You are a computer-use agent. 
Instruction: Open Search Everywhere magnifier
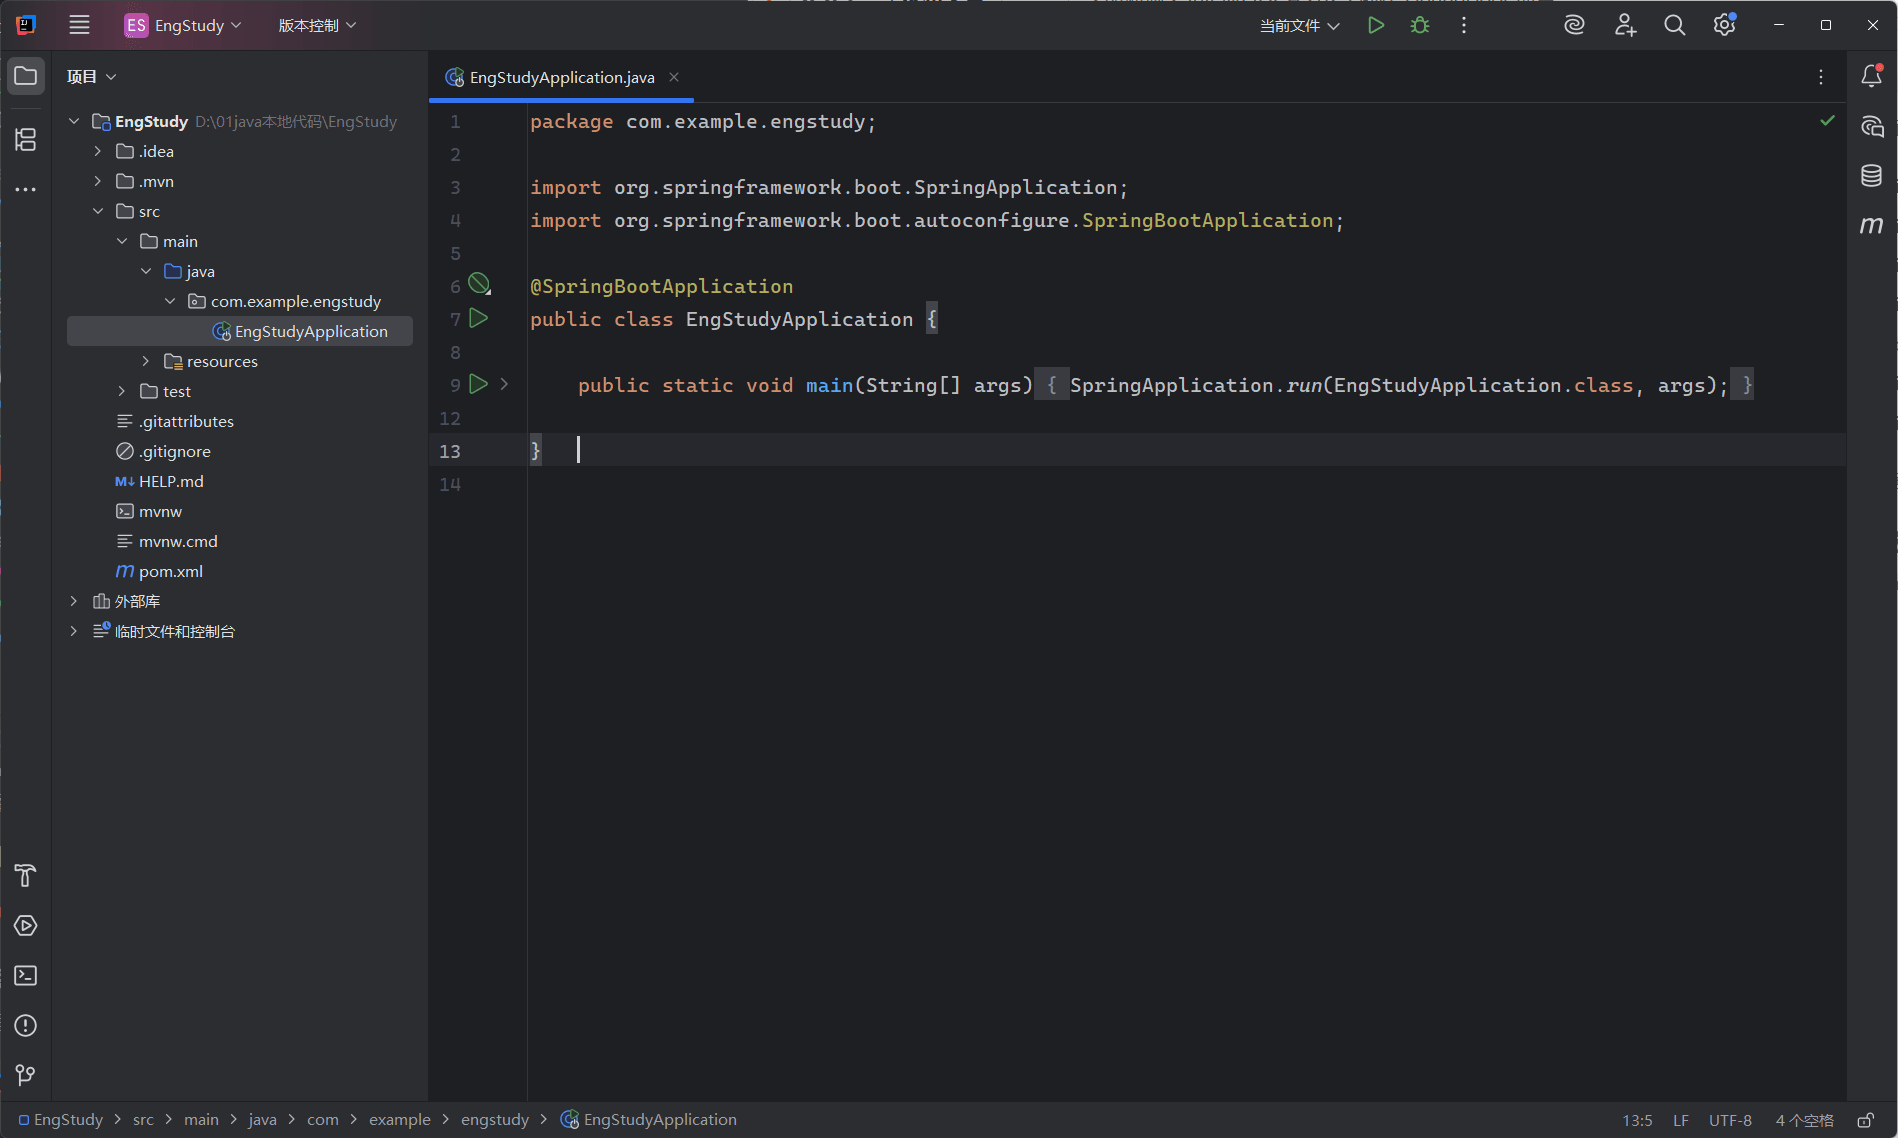point(1674,25)
